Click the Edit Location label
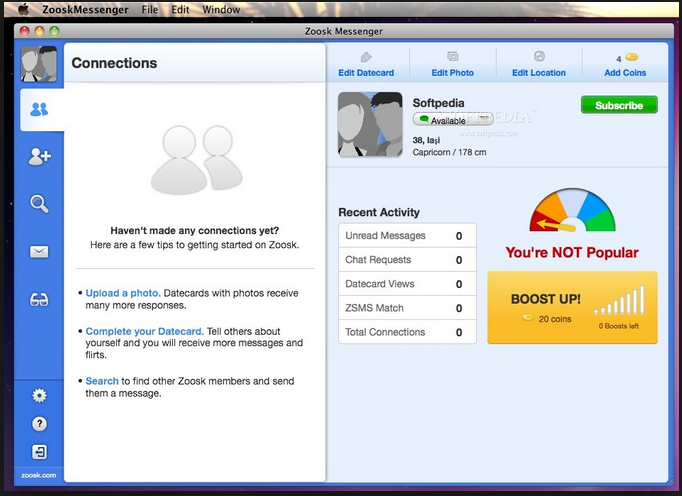This screenshot has height=496, width=682. point(539,73)
